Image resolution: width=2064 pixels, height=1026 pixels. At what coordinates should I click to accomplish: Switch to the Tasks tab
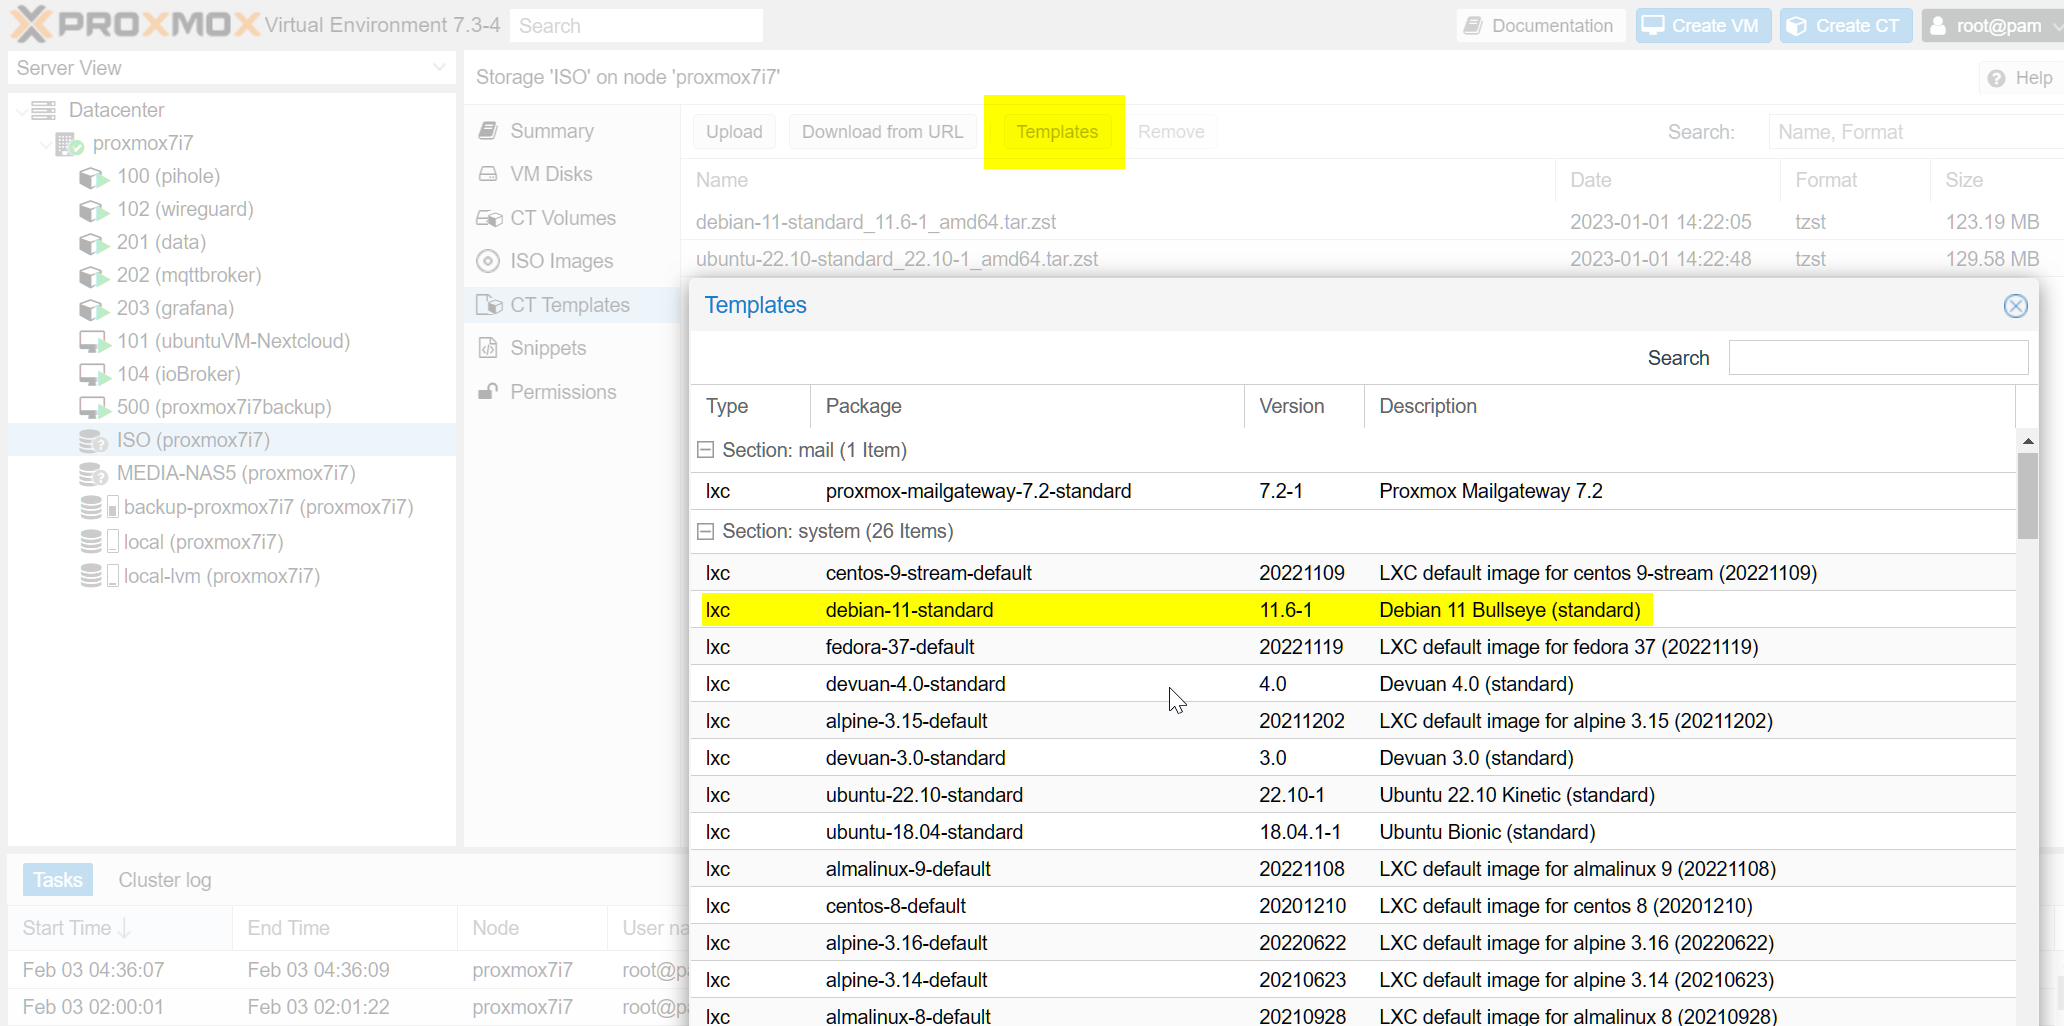pos(57,880)
